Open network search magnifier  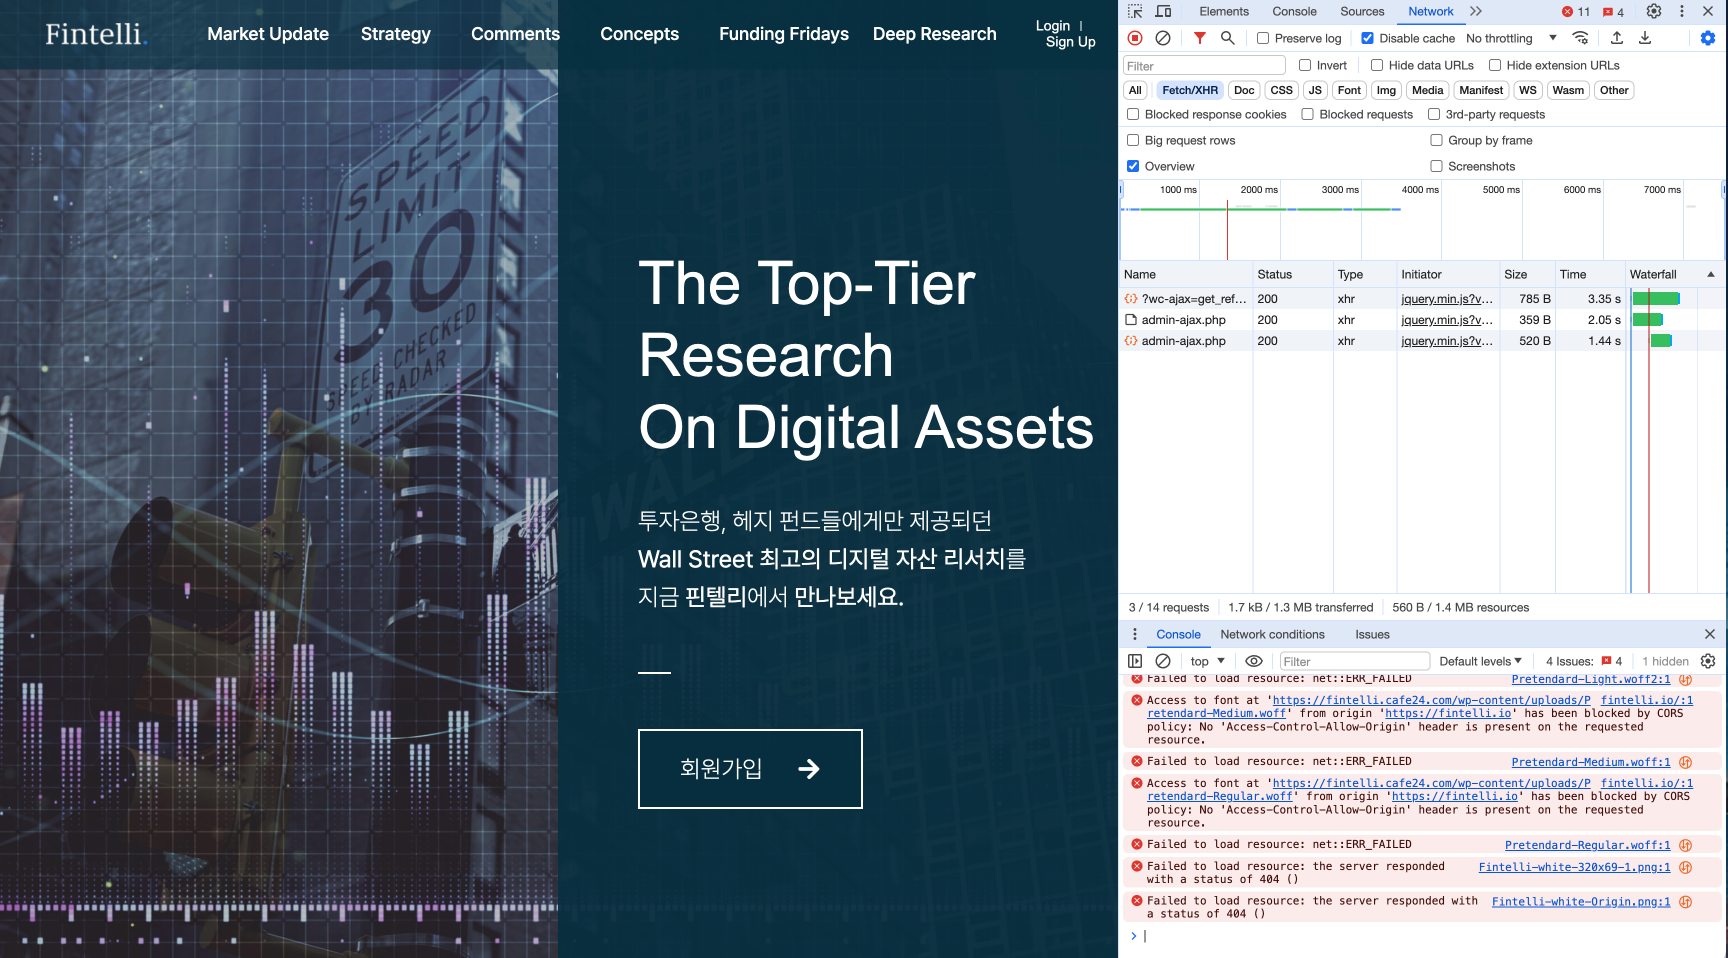1227,38
